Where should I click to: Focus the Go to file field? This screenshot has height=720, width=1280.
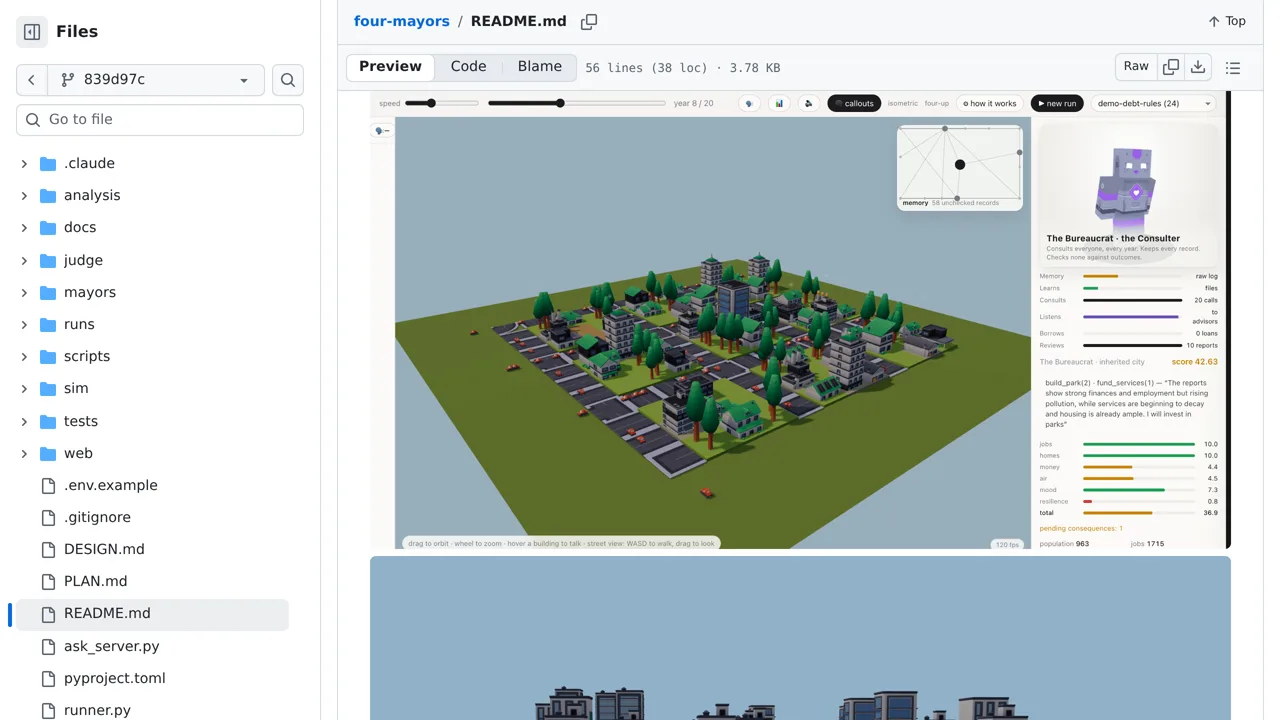160,120
